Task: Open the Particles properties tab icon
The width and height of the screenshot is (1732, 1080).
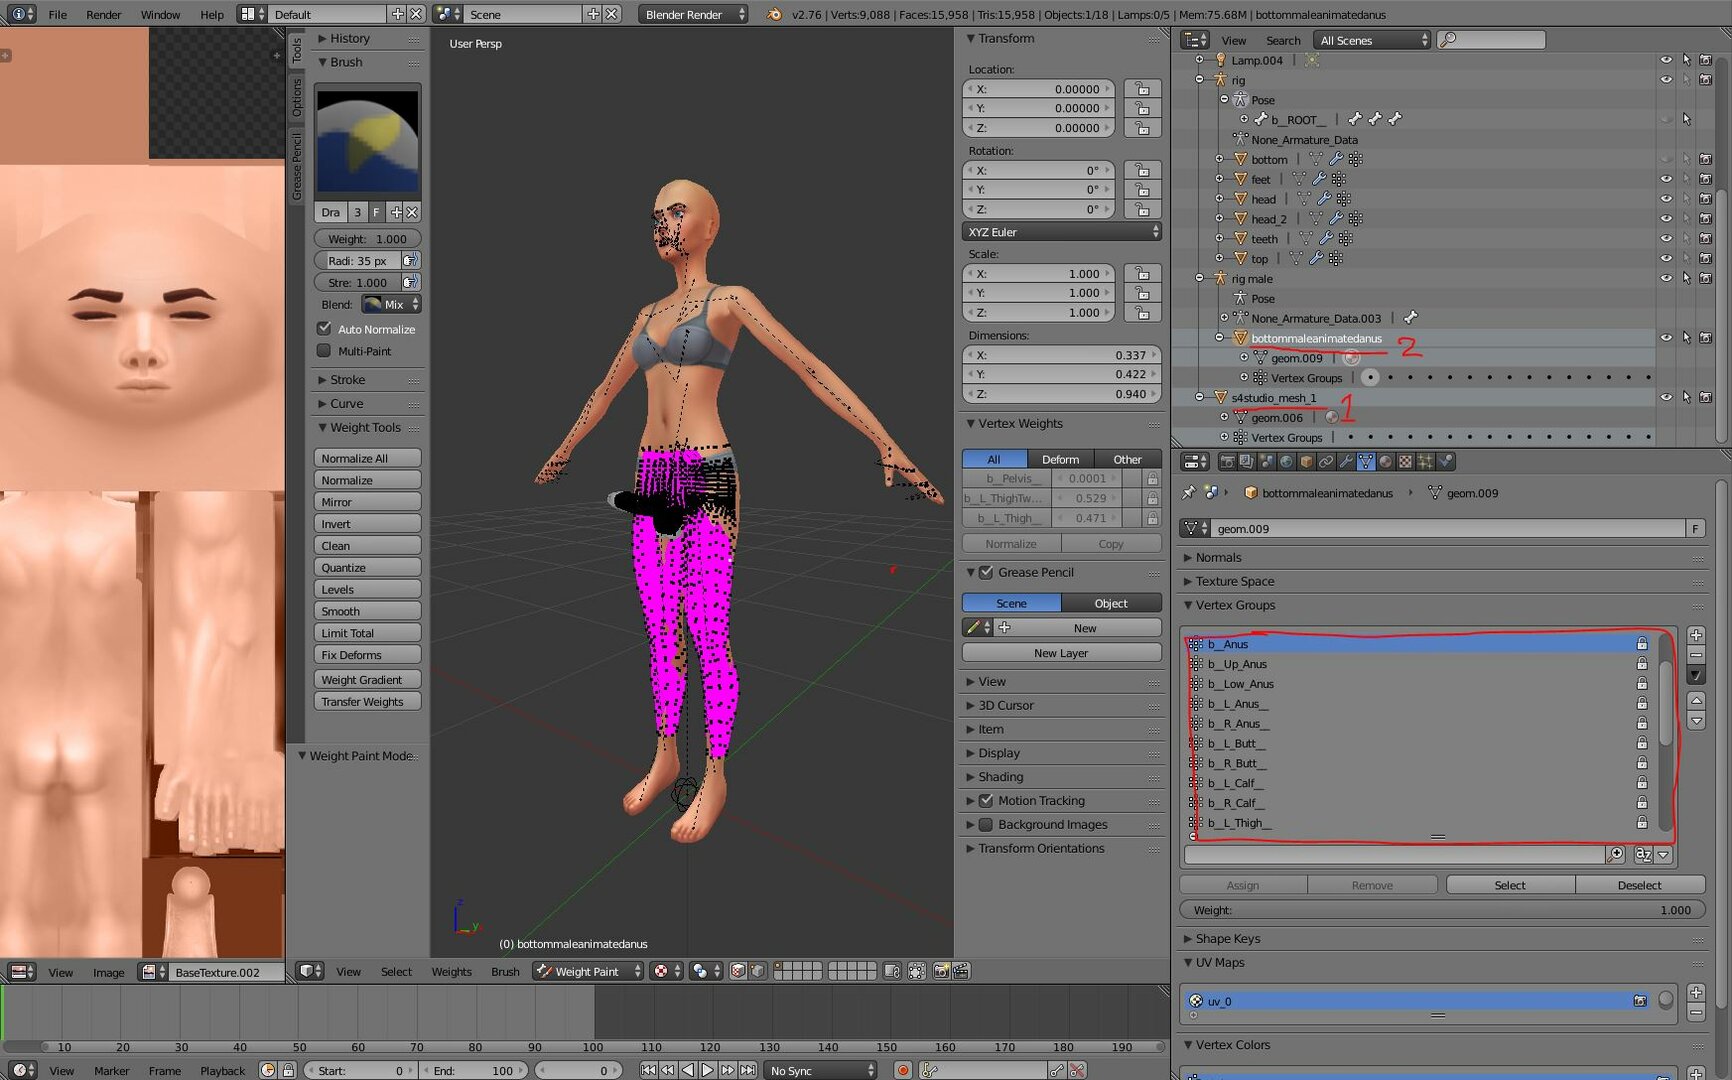Action: 1425,461
